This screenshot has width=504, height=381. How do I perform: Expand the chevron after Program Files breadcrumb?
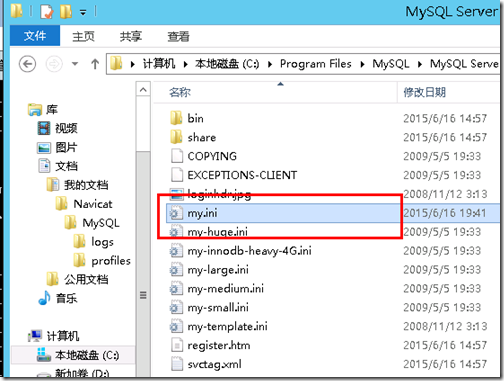(362, 64)
